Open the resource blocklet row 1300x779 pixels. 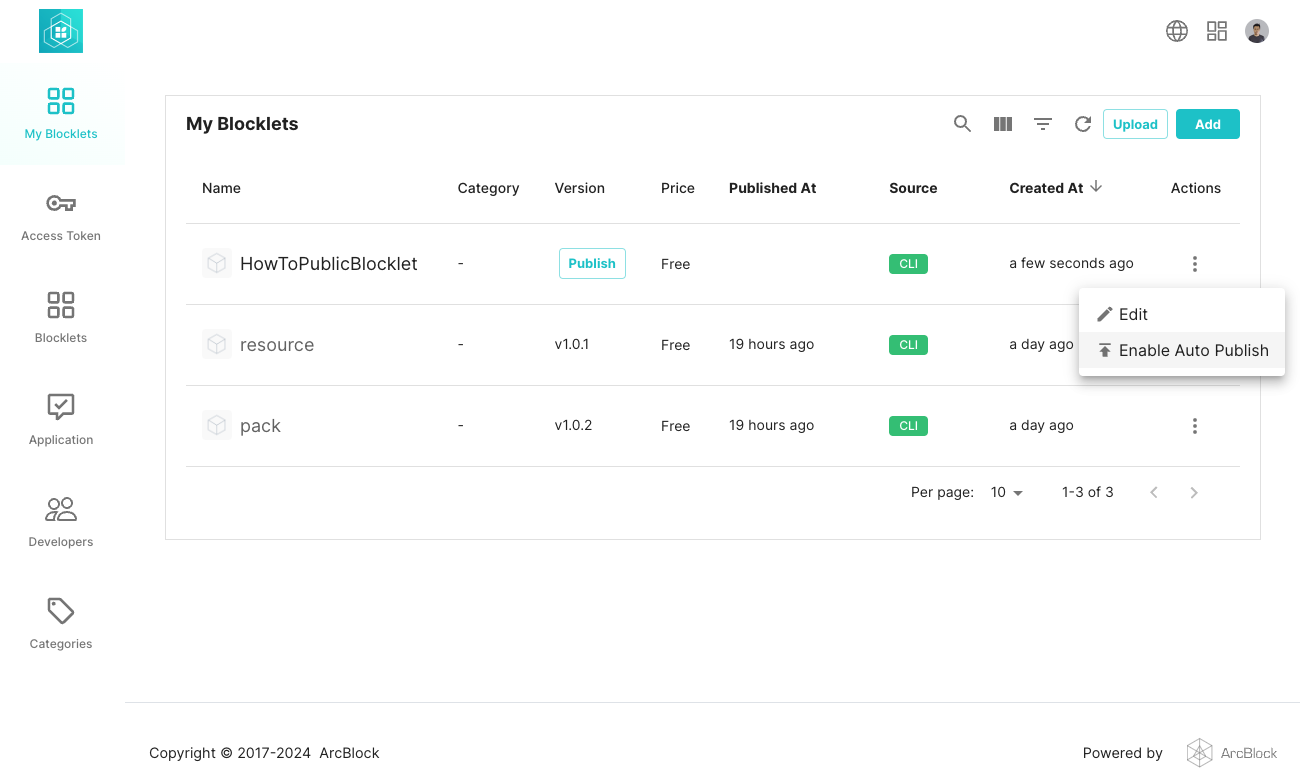pyautogui.click(x=277, y=345)
